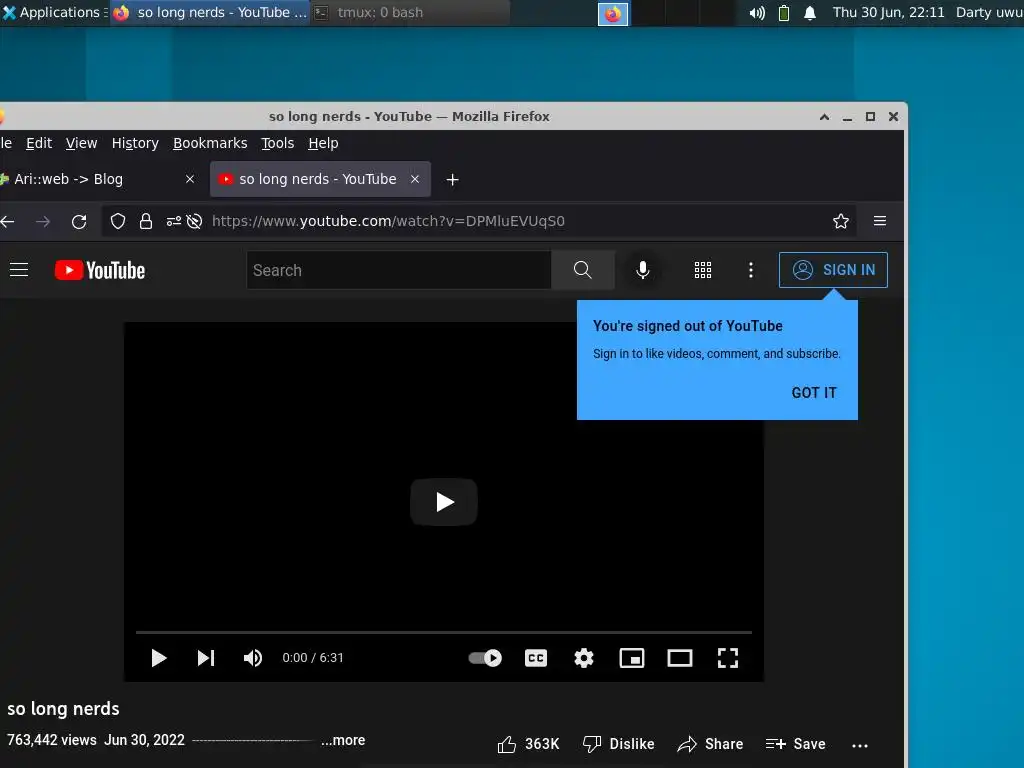This screenshot has width=1024, height=768.
Task: Save video to playlist
Action: coord(795,744)
